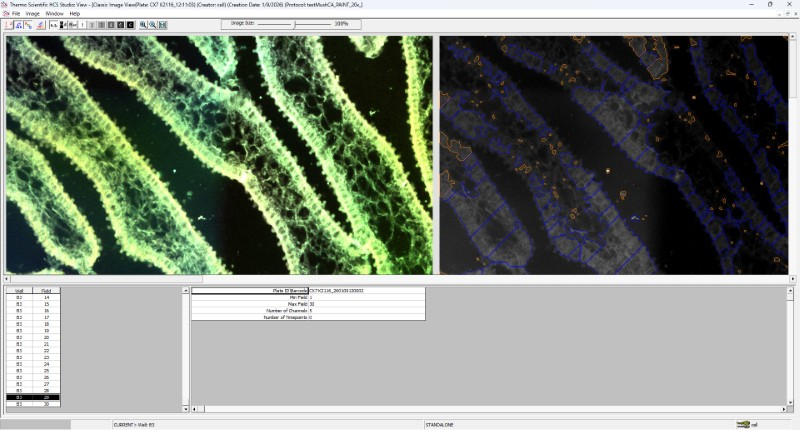Toggle channel 2 display button

(x=92, y=25)
